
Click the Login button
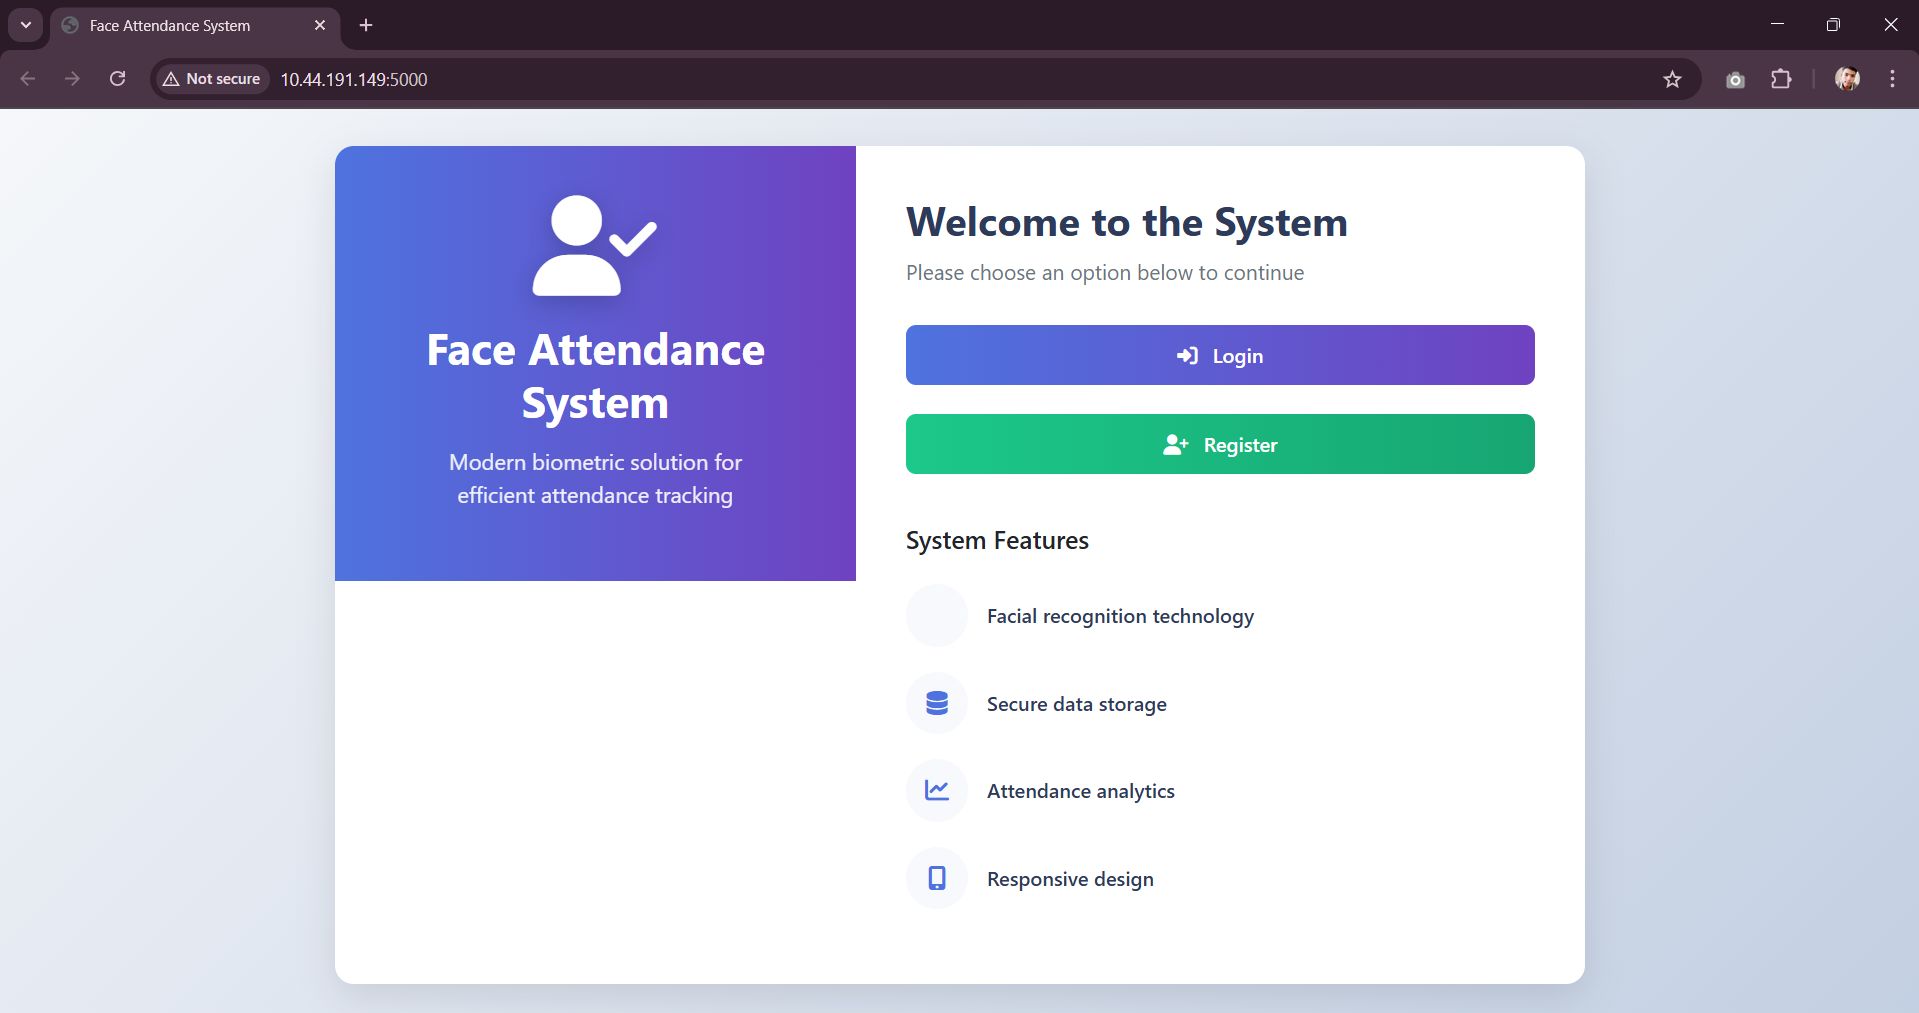click(1219, 355)
